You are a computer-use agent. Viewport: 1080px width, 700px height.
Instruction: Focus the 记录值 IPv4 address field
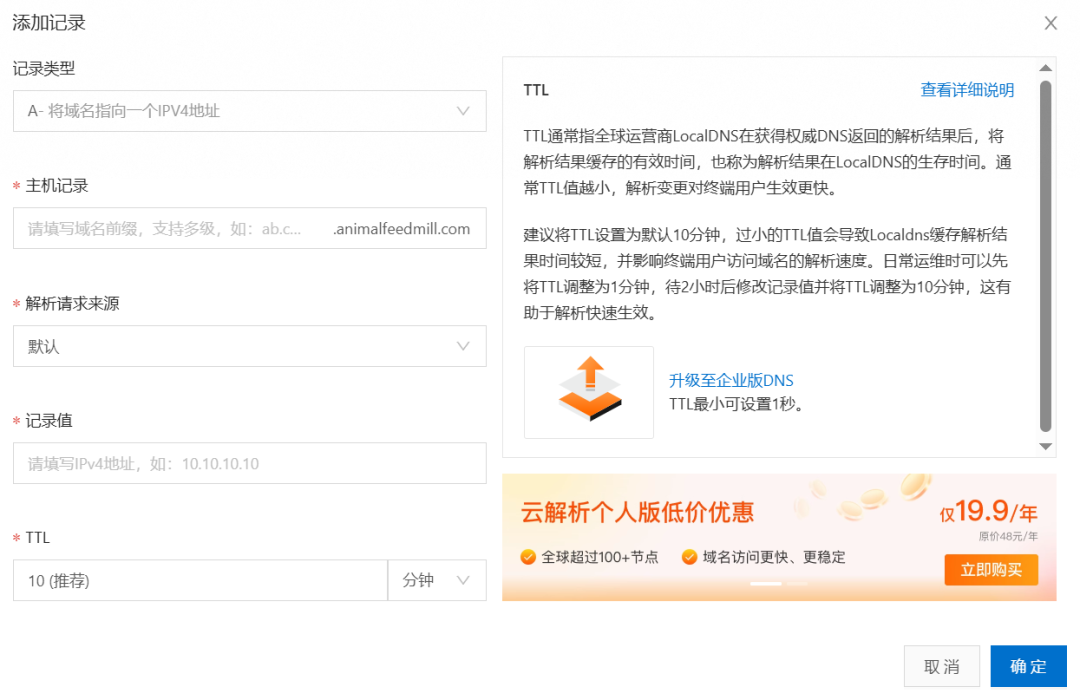pos(249,464)
